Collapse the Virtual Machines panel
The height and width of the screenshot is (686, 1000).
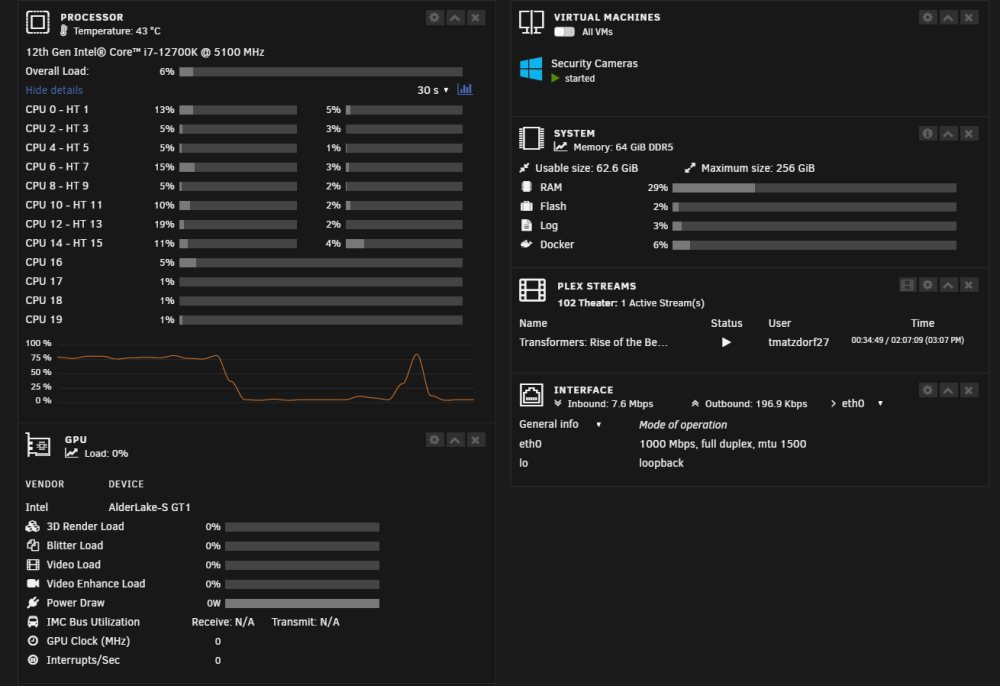948,18
